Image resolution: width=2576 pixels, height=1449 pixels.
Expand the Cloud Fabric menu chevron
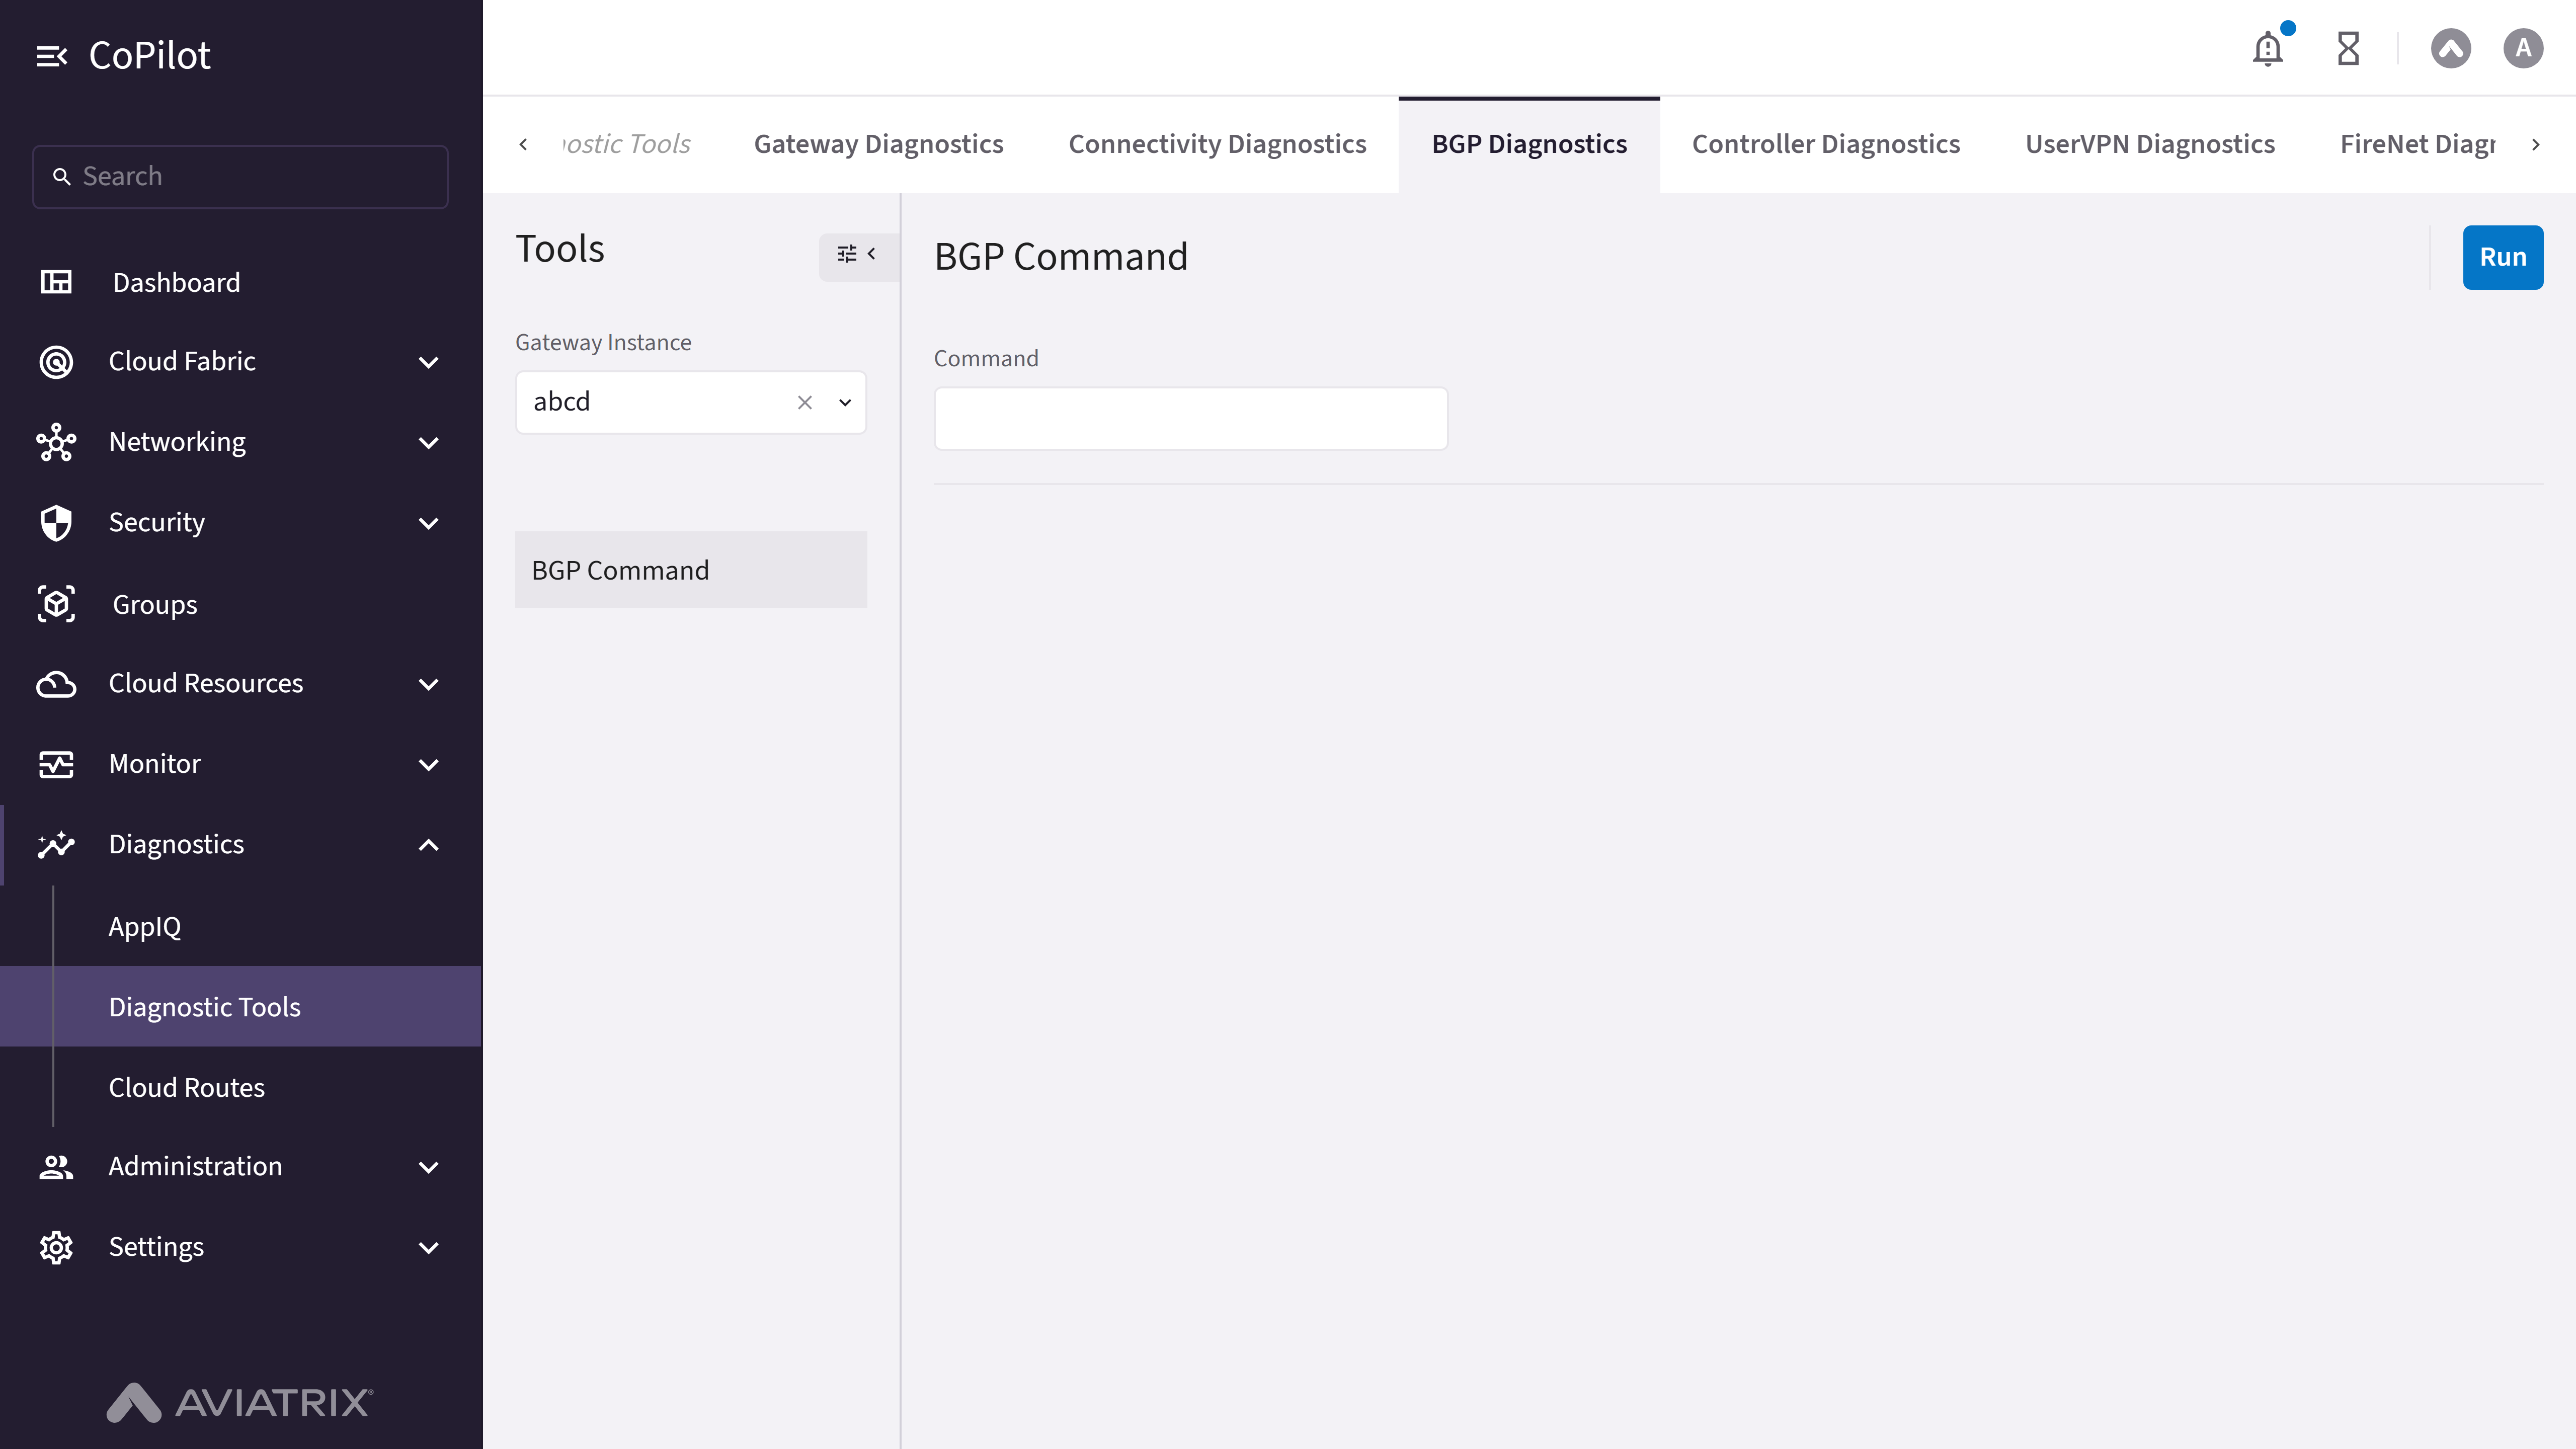click(429, 362)
